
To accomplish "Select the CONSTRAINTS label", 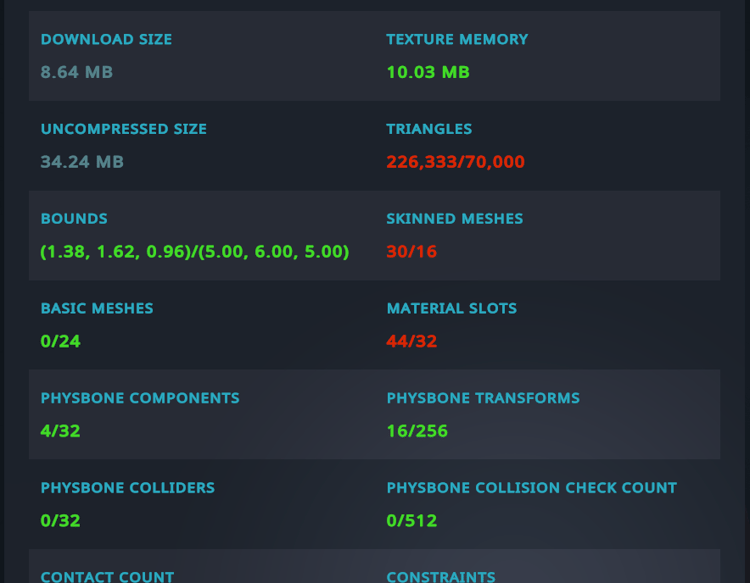I will (x=441, y=577).
